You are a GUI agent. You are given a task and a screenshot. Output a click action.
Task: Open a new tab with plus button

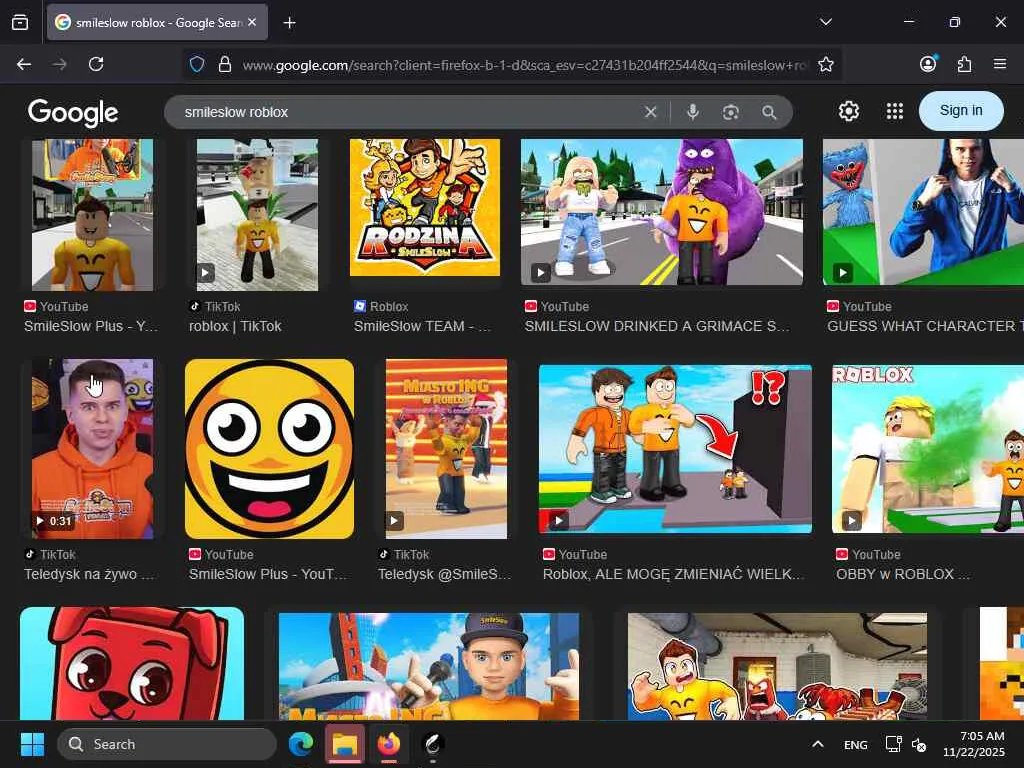pos(289,23)
